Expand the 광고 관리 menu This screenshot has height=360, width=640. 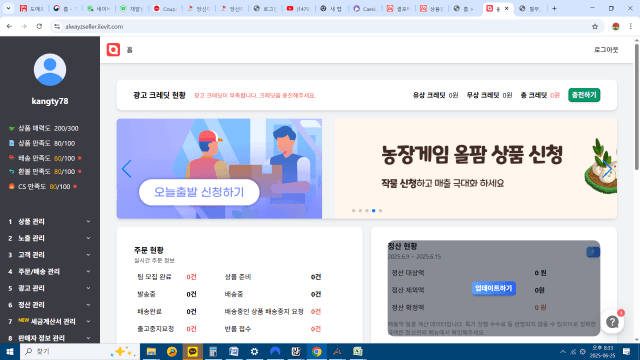click(x=50, y=289)
